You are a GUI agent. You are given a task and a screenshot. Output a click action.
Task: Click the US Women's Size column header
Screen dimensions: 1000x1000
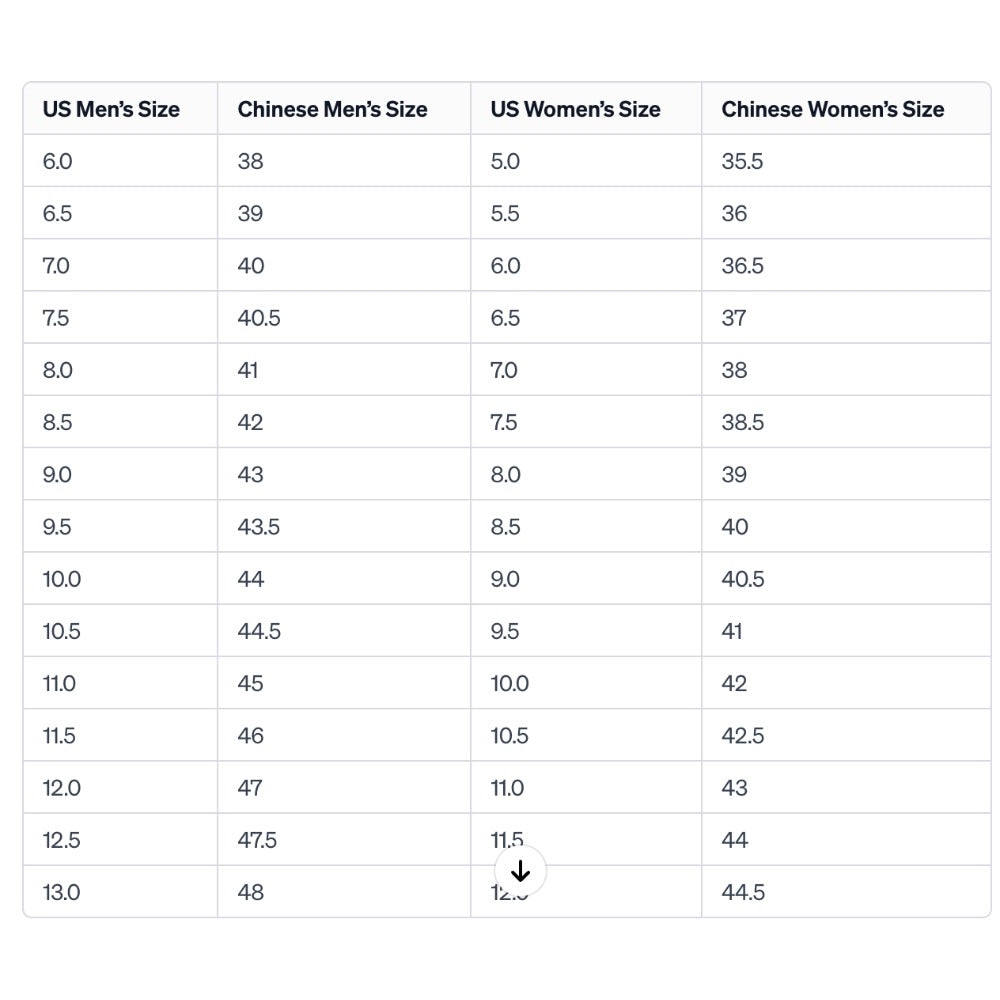(575, 109)
